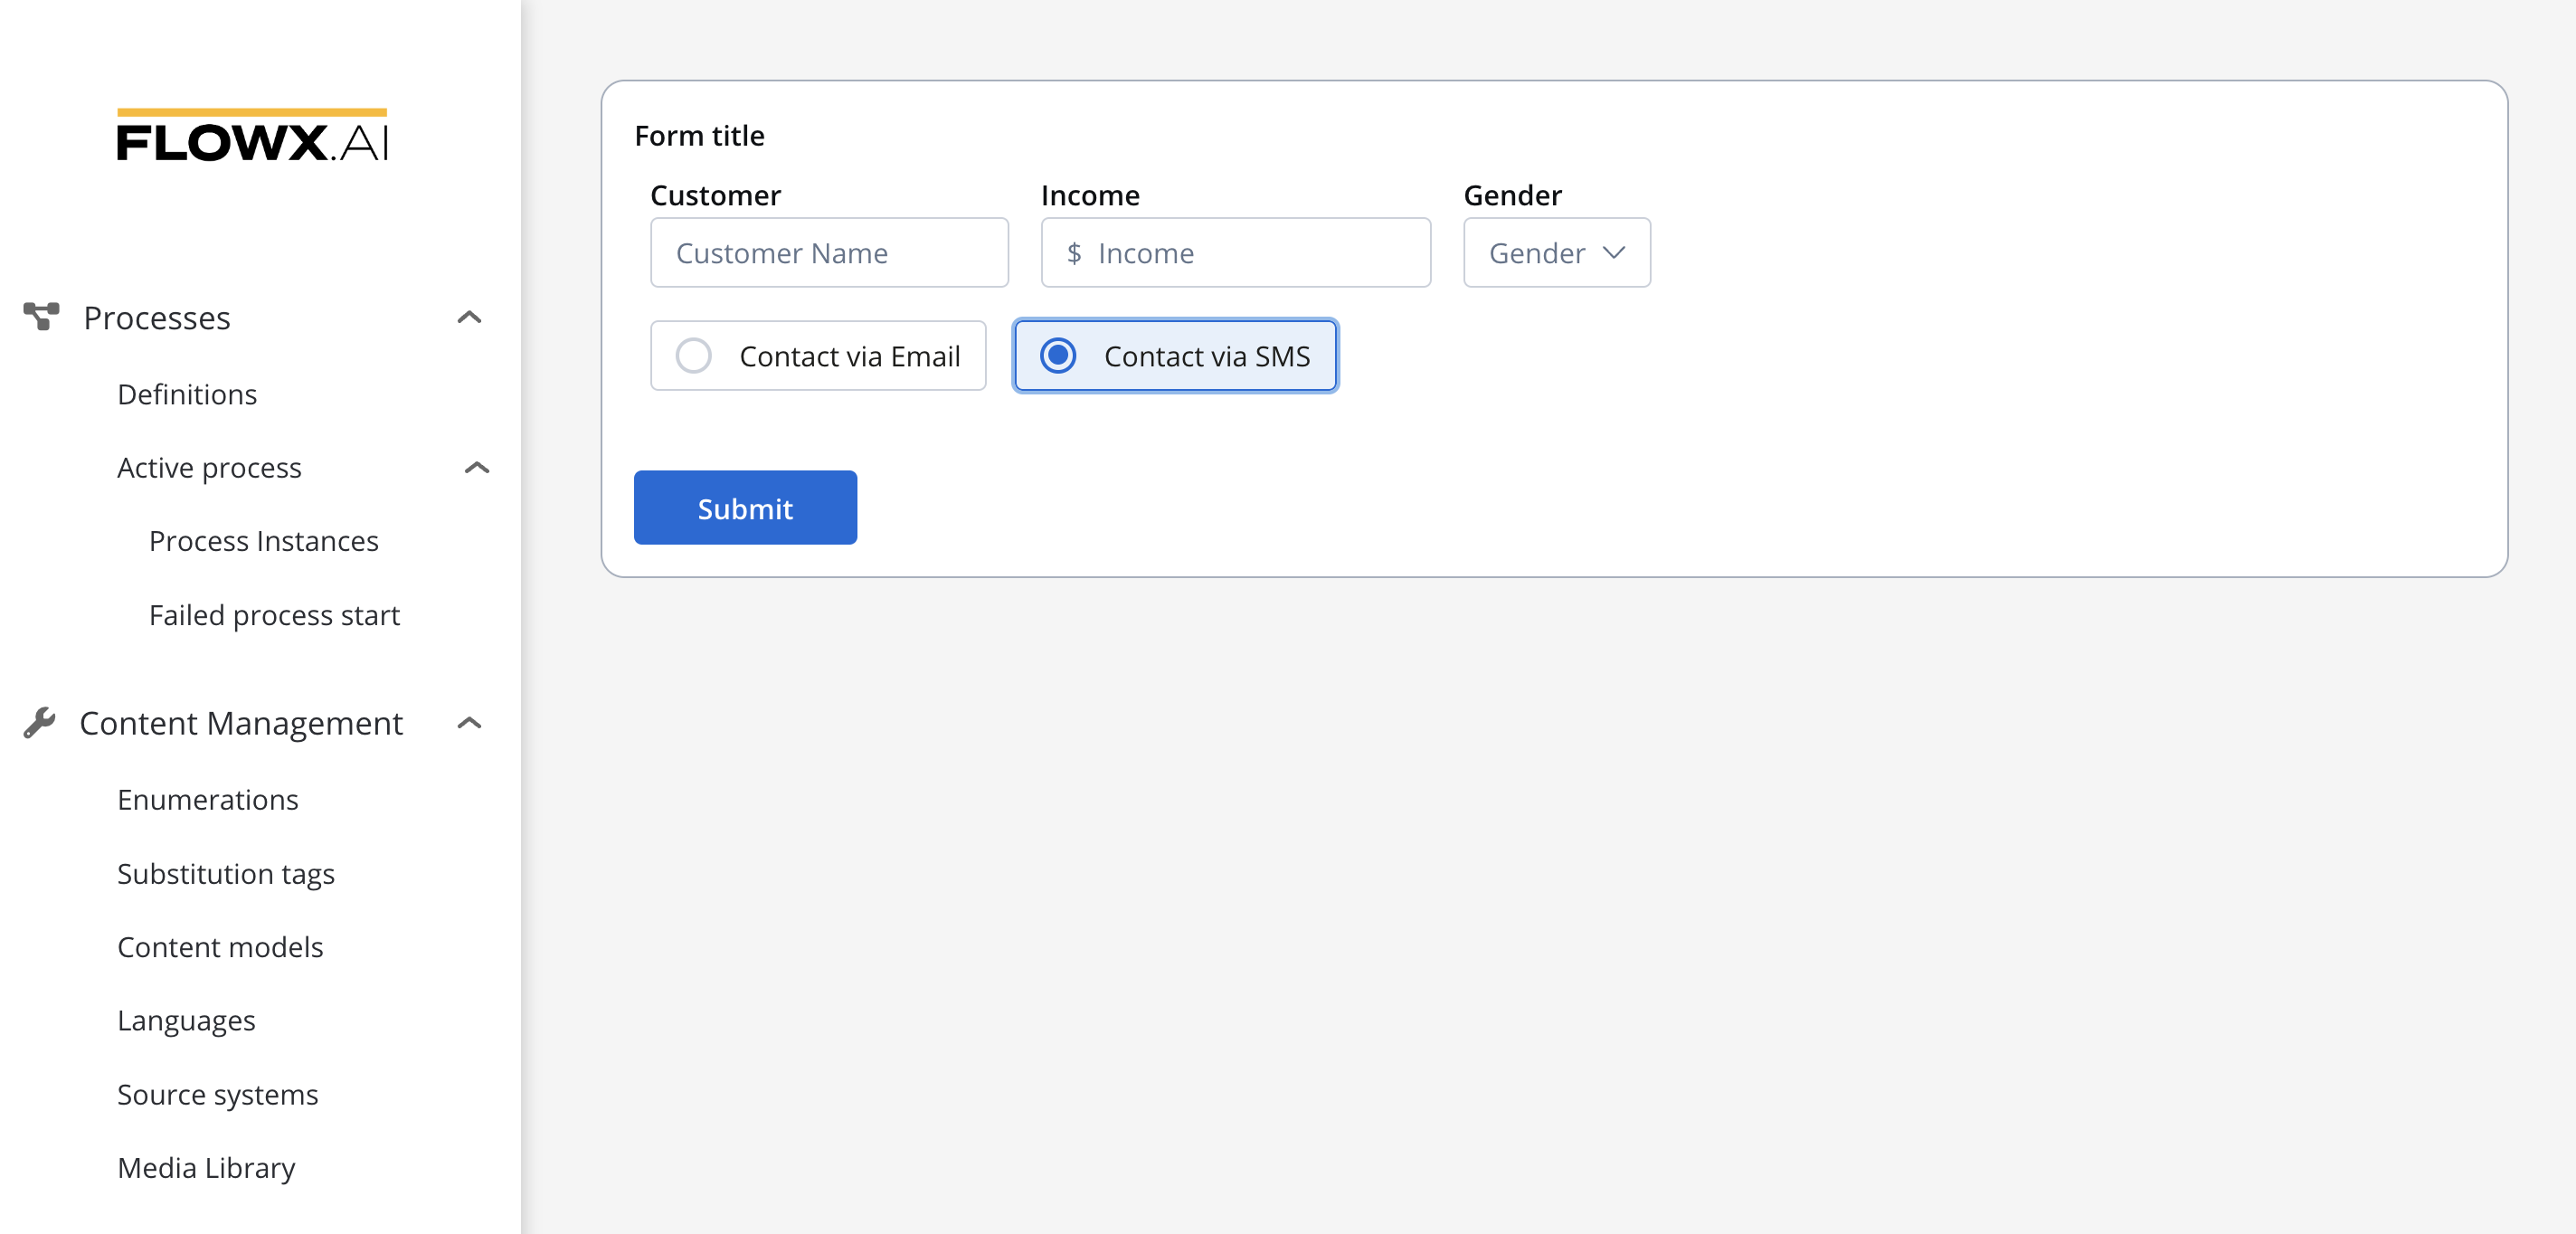2576x1234 pixels.
Task: Click the Customer field label
Action: point(715,195)
